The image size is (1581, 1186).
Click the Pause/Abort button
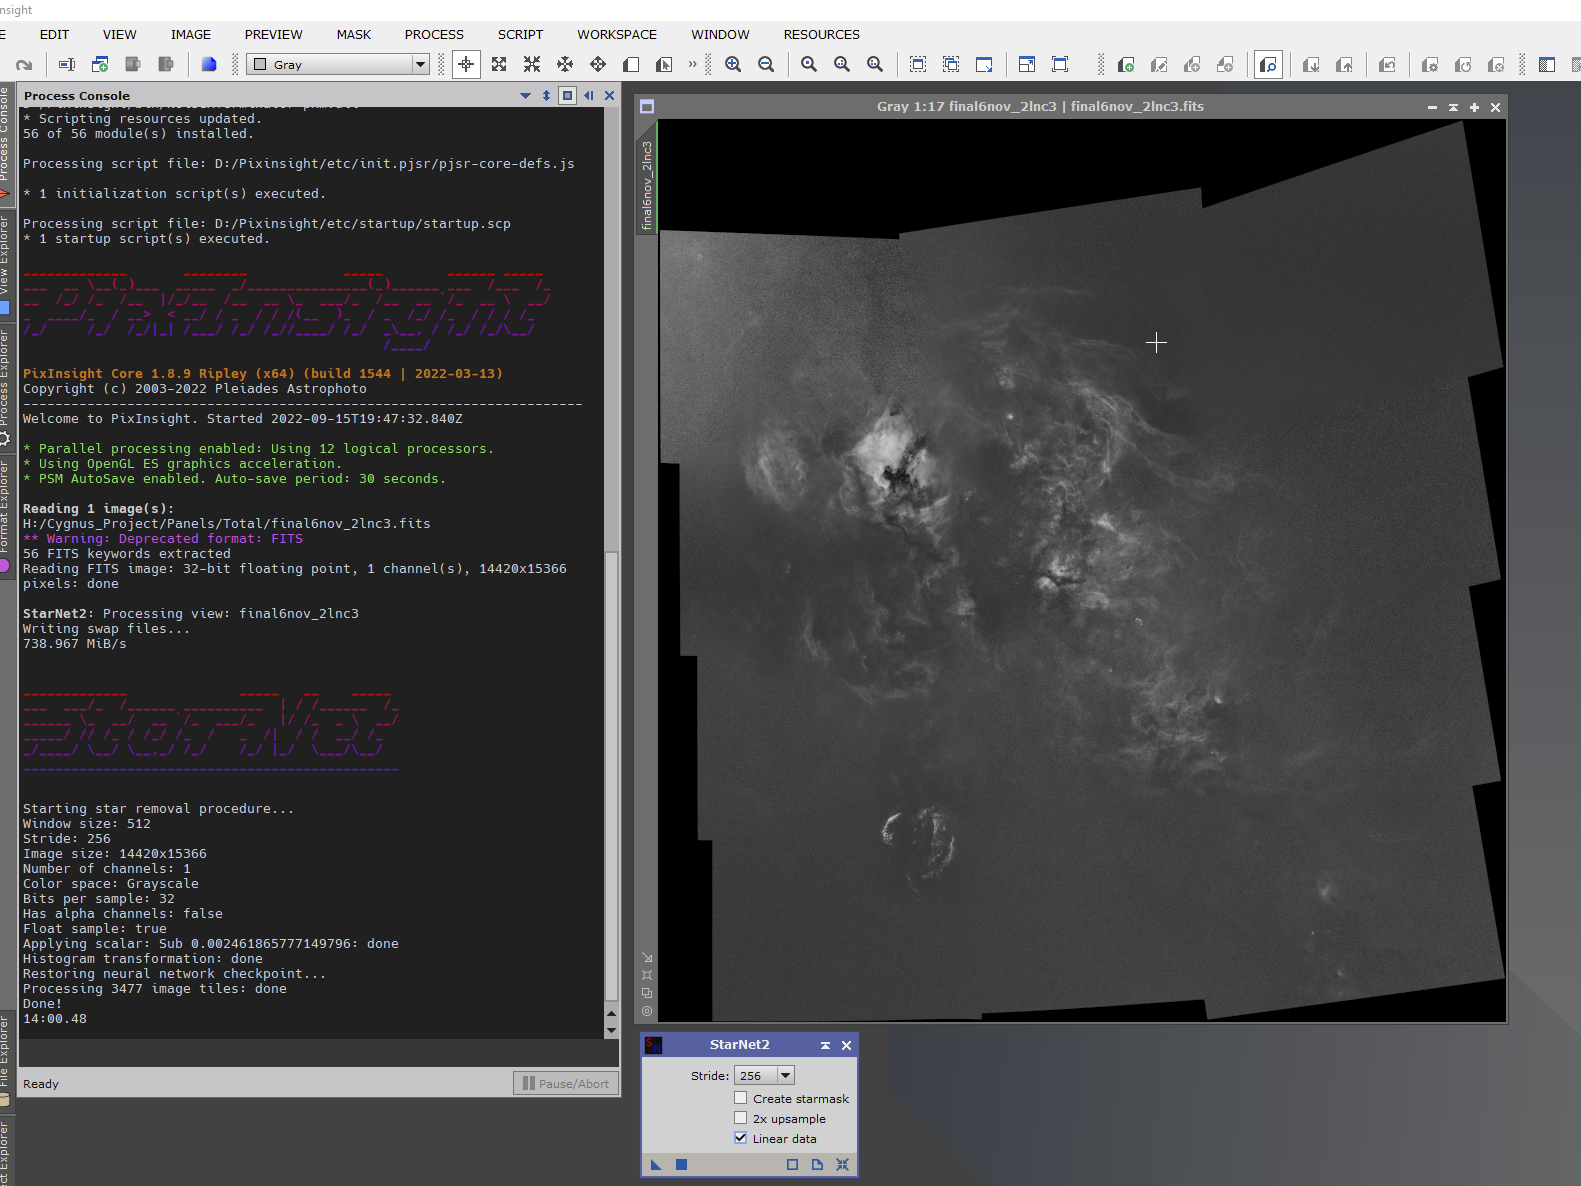pyautogui.click(x=566, y=1083)
